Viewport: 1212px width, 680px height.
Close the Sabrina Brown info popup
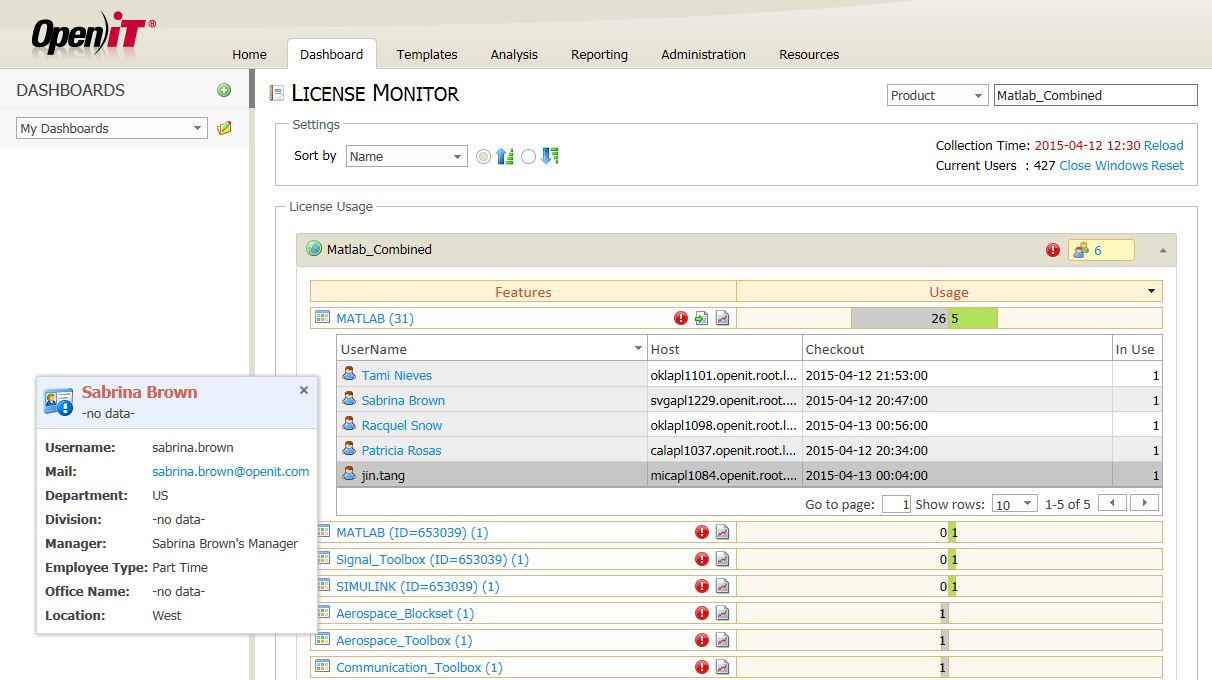pyautogui.click(x=304, y=390)
